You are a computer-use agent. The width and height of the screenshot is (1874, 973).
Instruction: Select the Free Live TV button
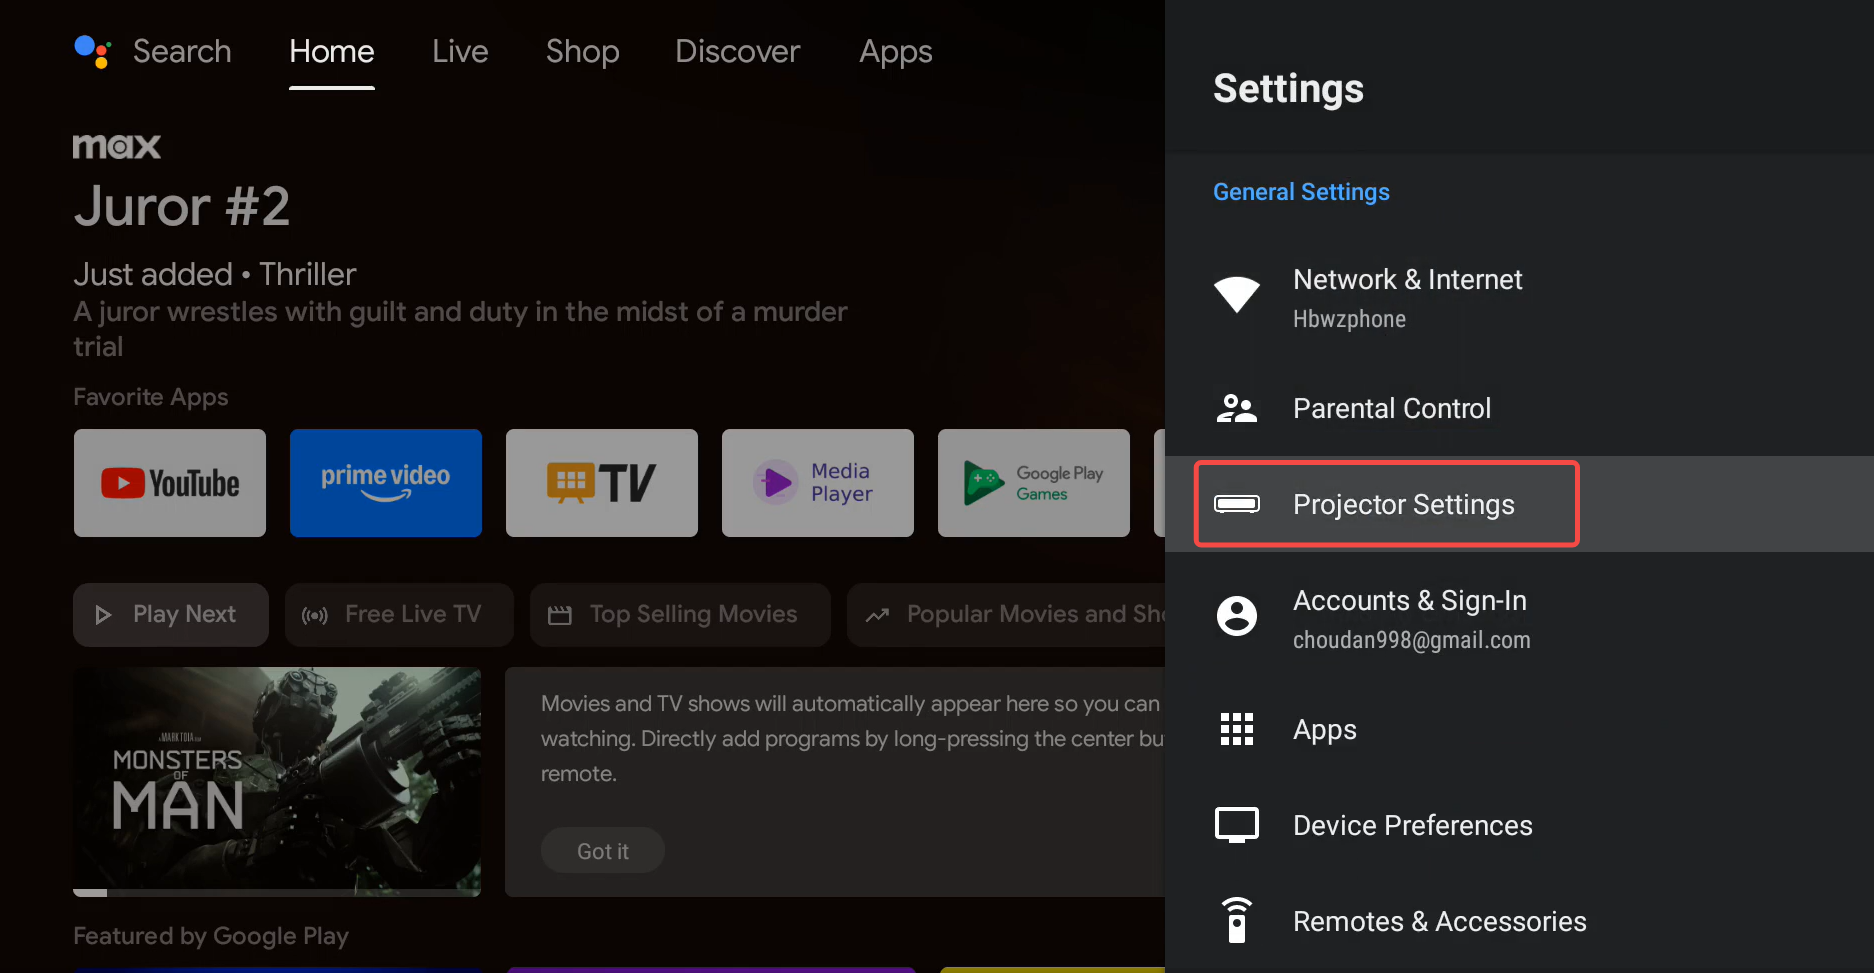(399, 614)
